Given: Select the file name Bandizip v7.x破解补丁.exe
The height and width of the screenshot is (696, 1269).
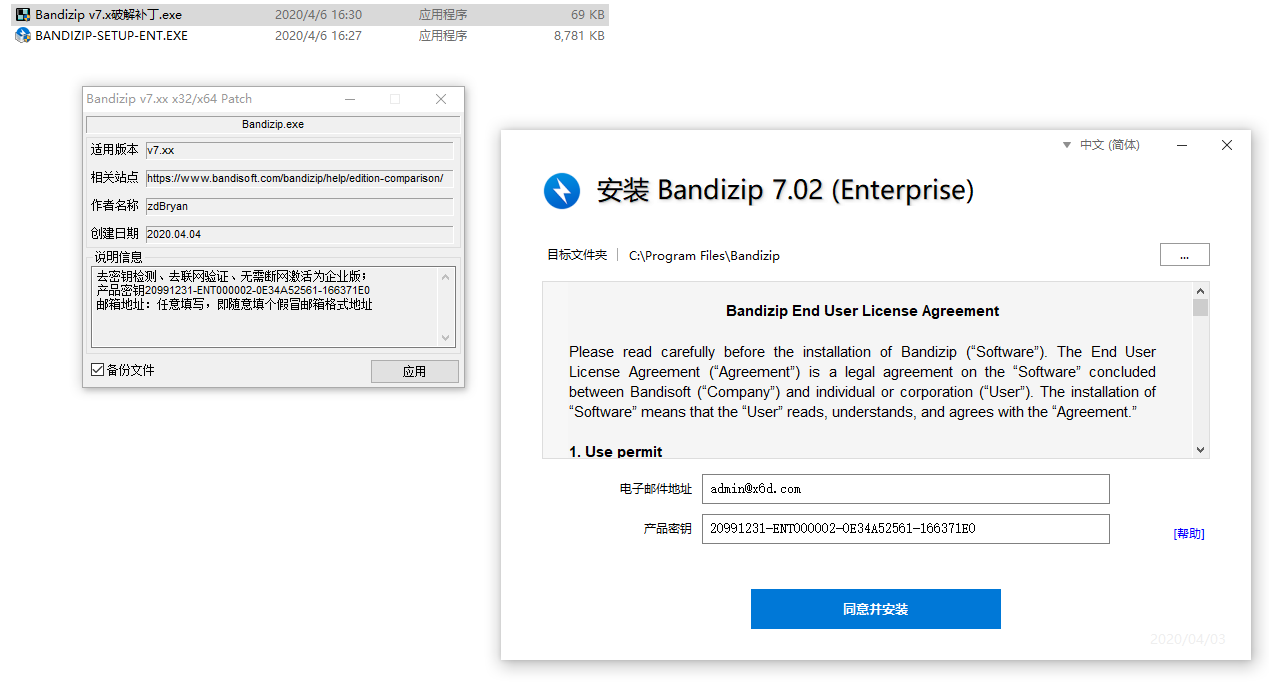Looking at the screenshot, I should pyautogui.click(x=109, y=15).
